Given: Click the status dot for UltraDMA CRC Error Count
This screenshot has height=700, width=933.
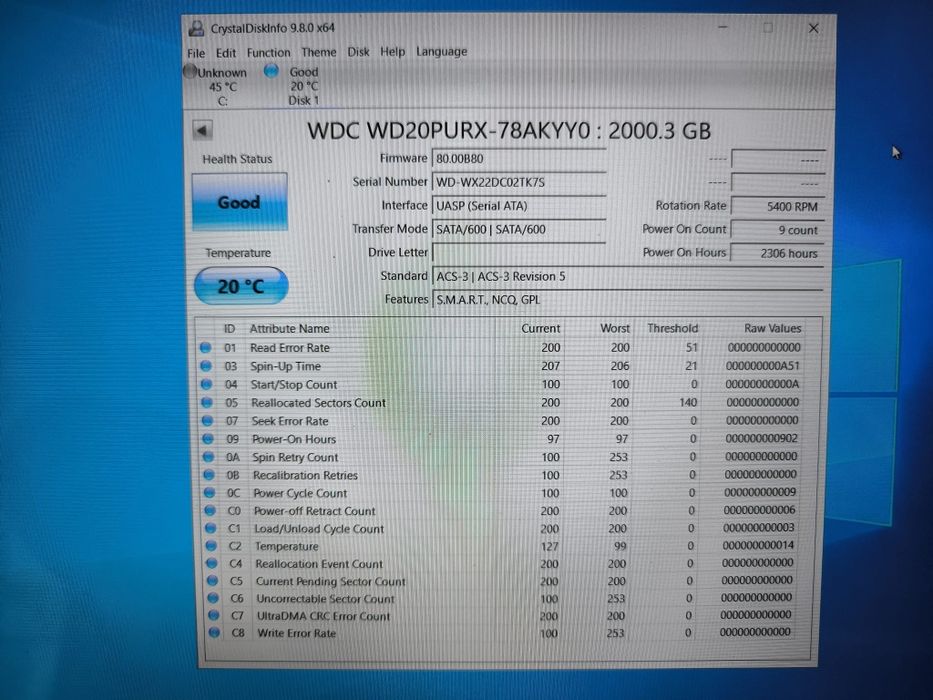Looking at the screenshot, I should 214,615.
